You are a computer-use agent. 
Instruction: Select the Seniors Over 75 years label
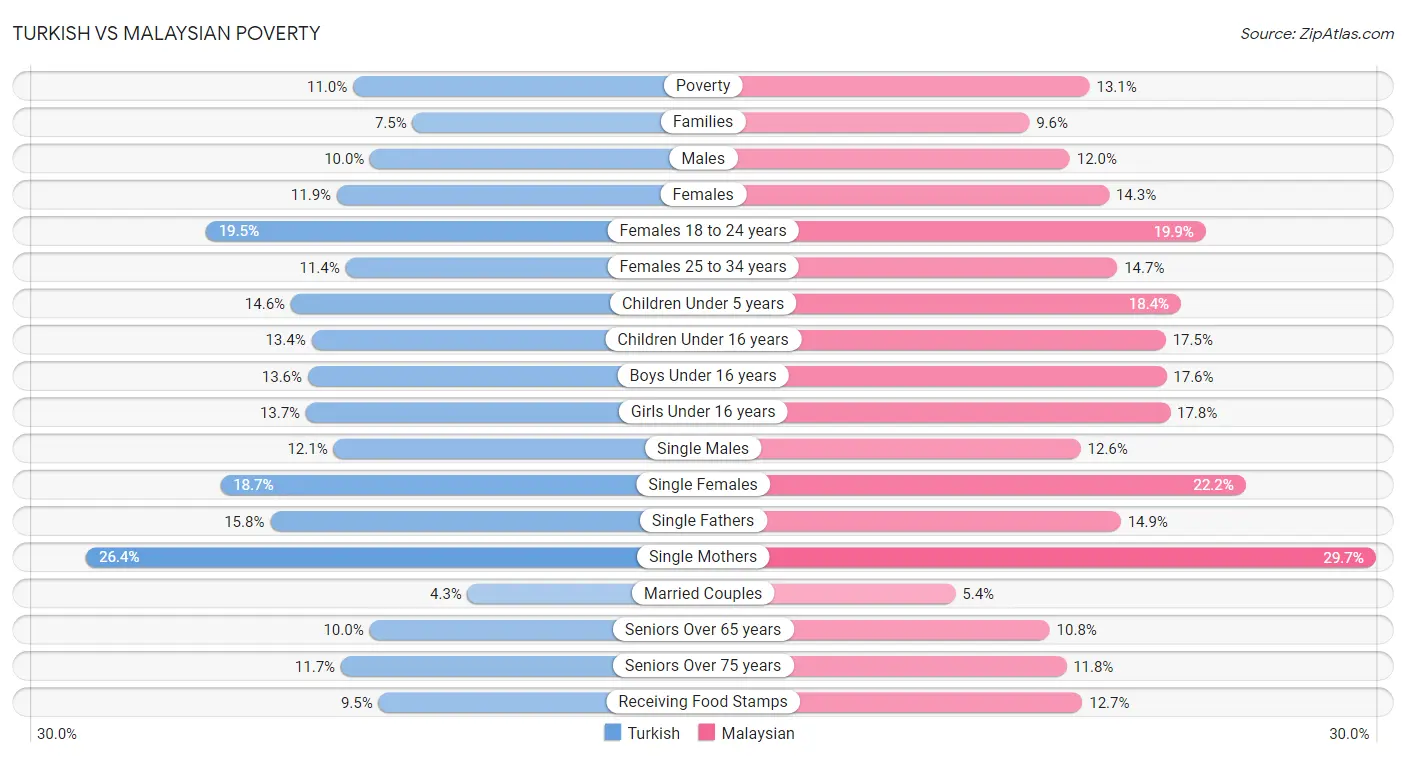(x=703, y=666)
